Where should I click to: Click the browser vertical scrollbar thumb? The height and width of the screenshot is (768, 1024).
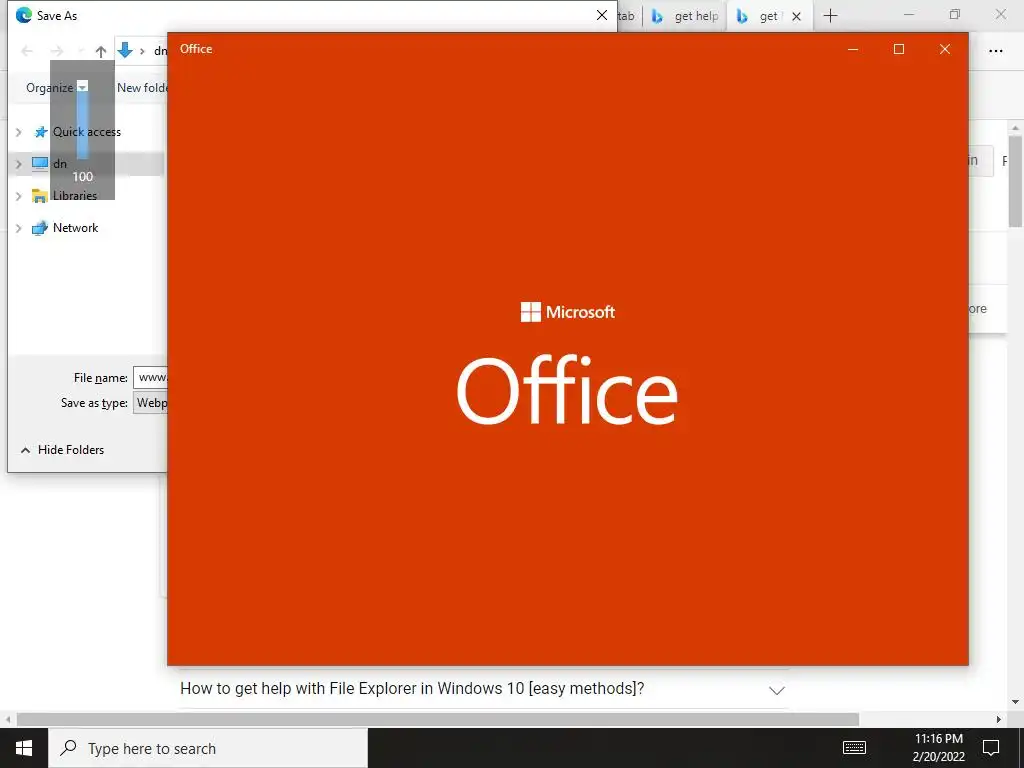point(1015,181)
